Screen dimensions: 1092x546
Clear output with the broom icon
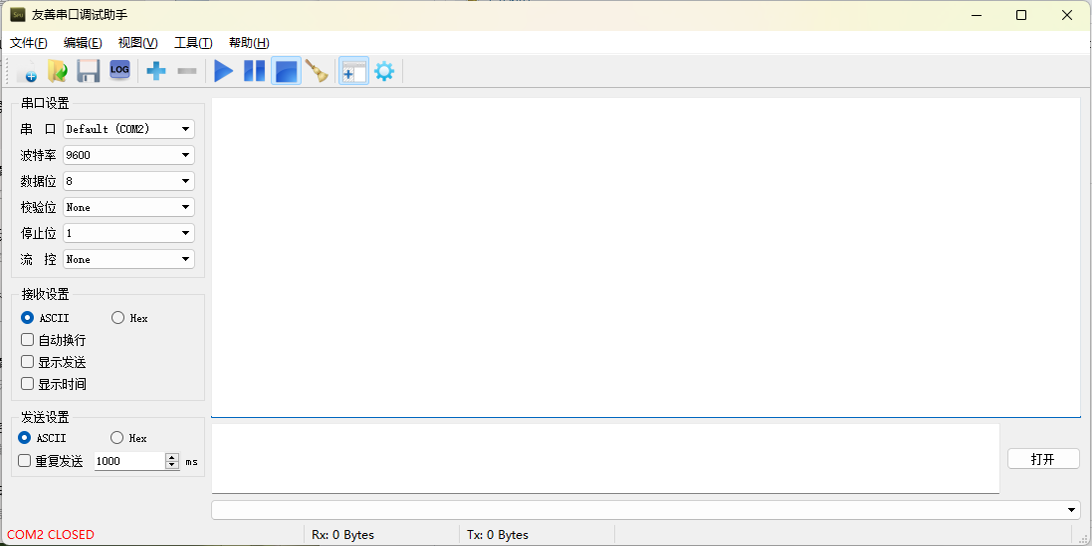tap(317, 71)
